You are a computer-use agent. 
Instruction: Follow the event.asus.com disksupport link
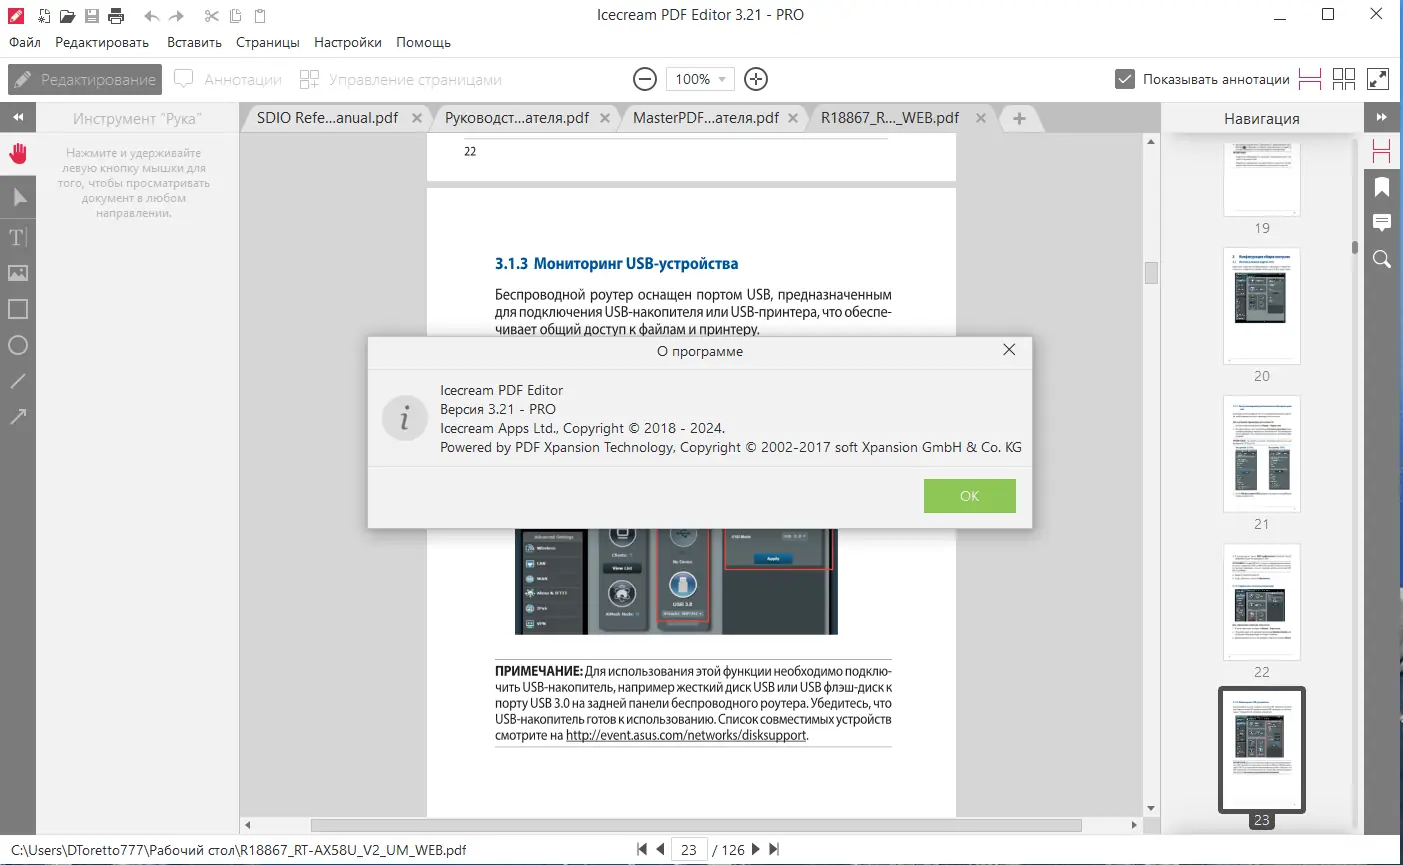point(686,735)
